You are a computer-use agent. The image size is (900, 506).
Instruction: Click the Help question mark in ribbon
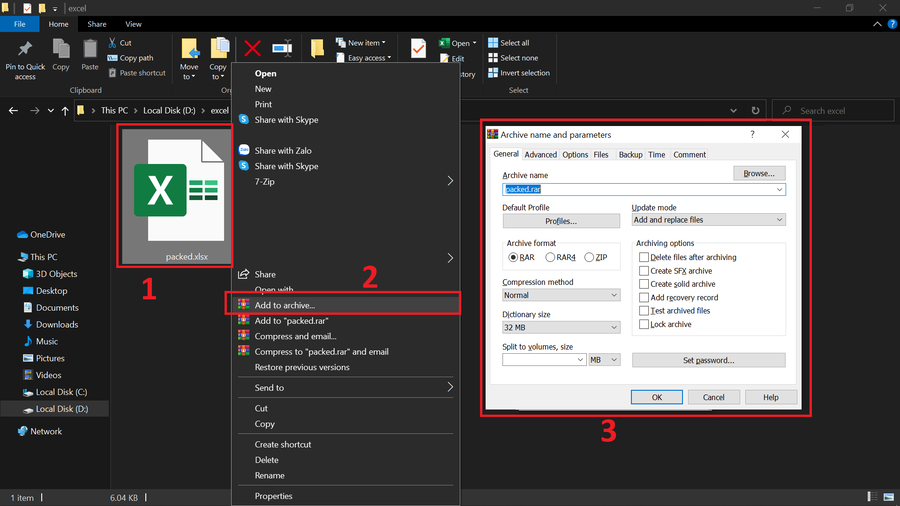893,24
